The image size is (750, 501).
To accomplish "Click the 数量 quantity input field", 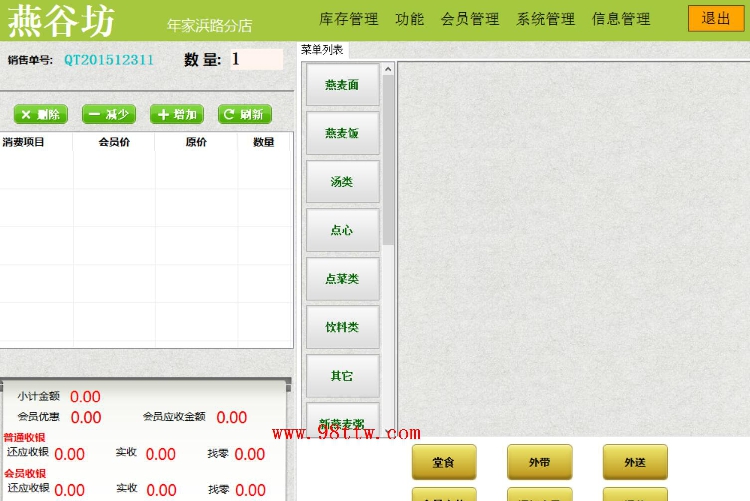I will (257, 59).
